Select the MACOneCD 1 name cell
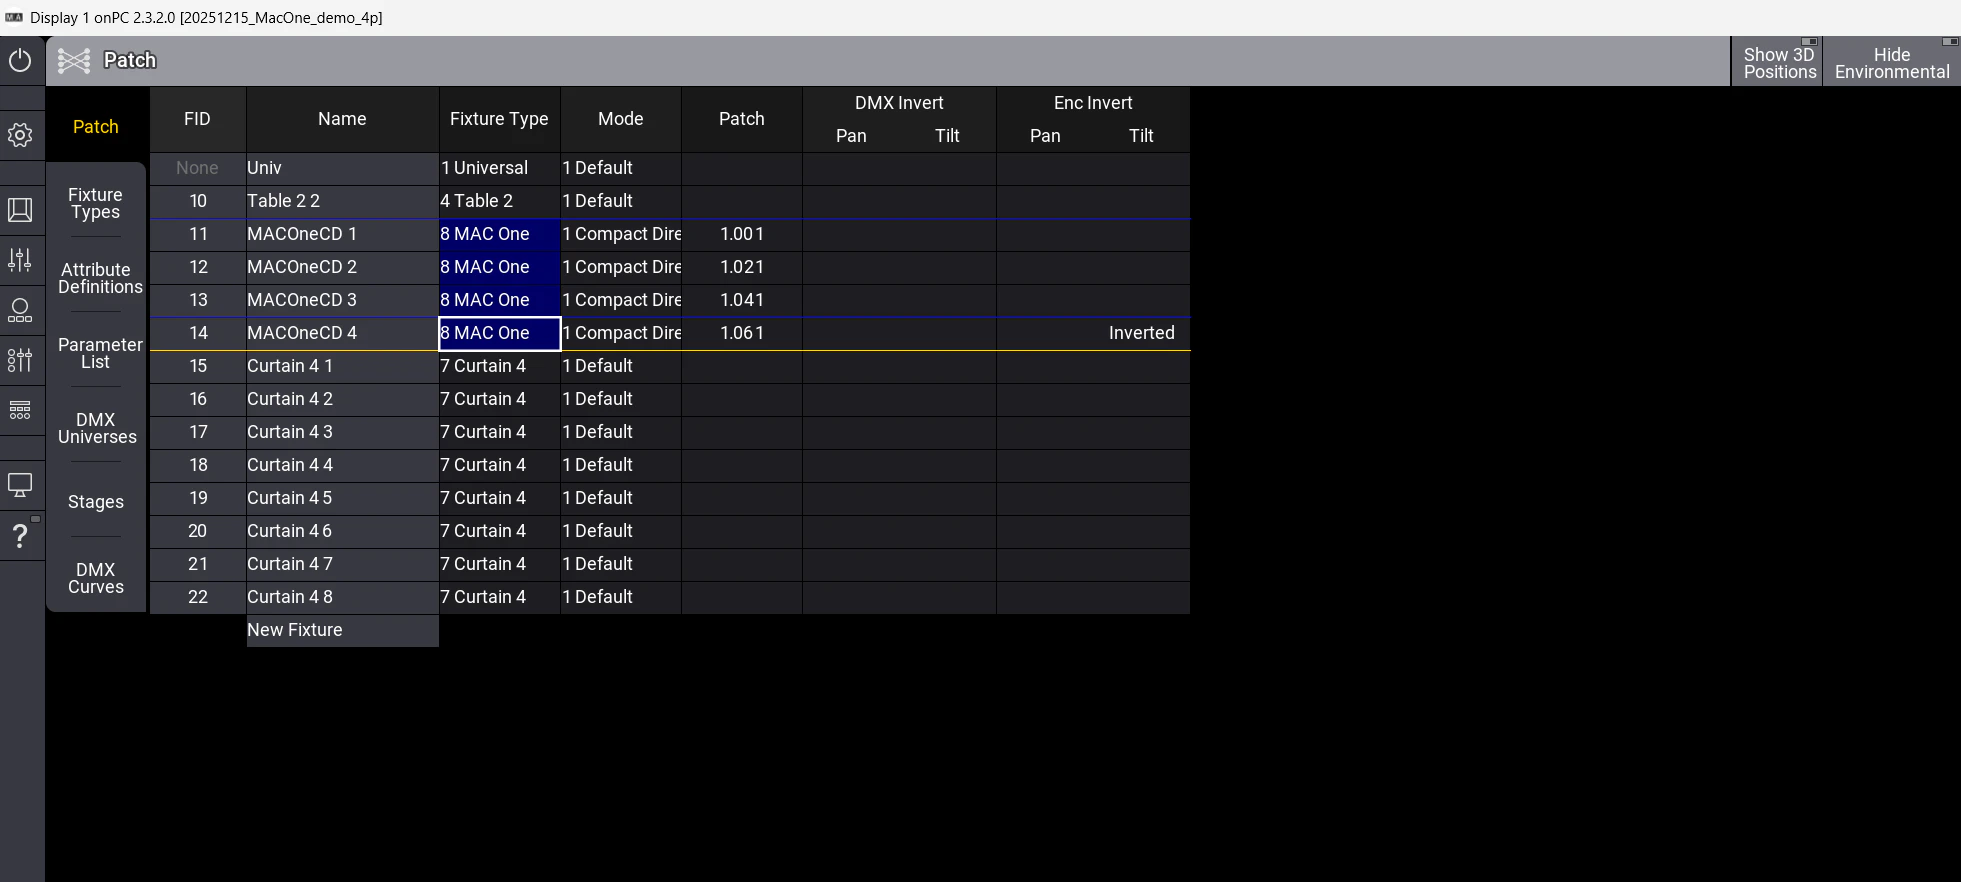Image resolution: width=1961 pixels, height=882 pixels. pos(342,234)
